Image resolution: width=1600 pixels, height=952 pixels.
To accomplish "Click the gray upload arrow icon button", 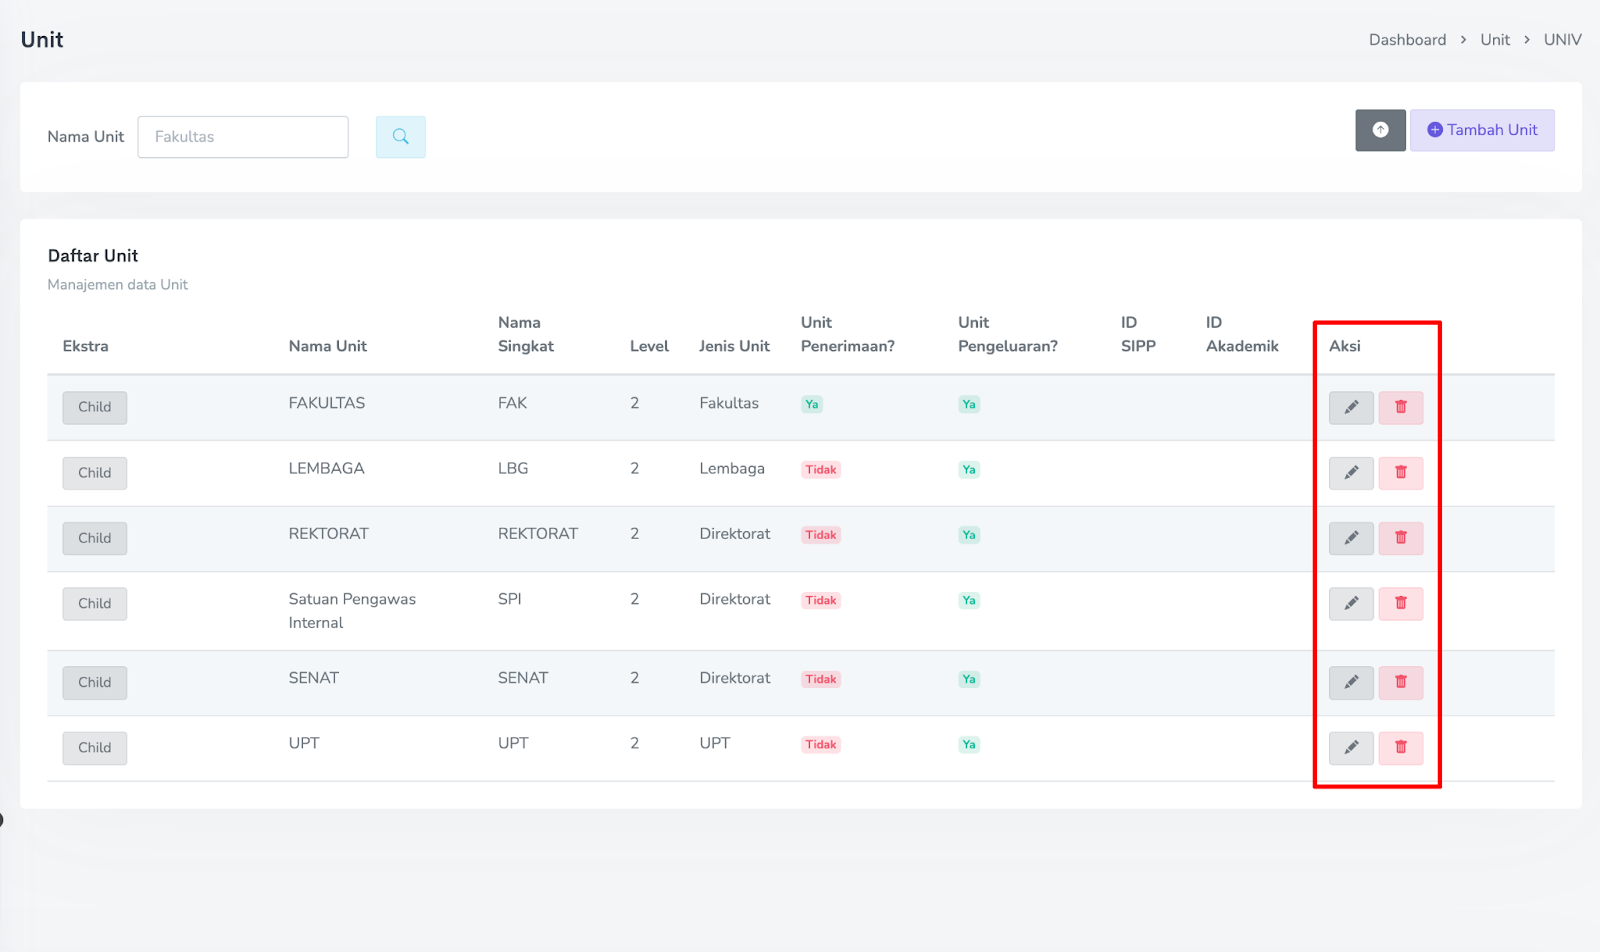I will (x=1380, y=130).
